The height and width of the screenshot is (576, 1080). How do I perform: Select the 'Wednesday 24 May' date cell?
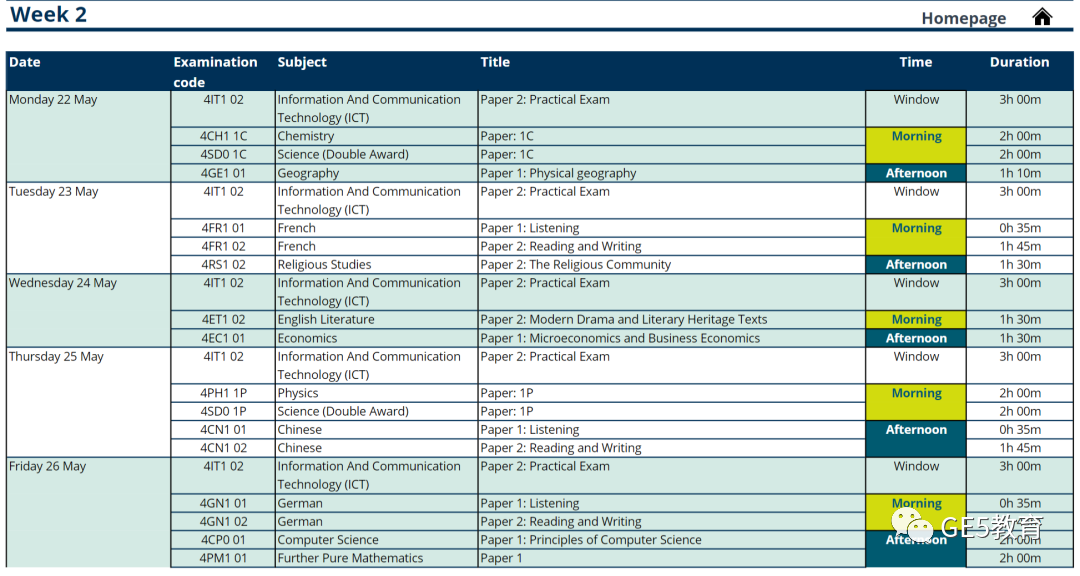click(x=88, y=311)
